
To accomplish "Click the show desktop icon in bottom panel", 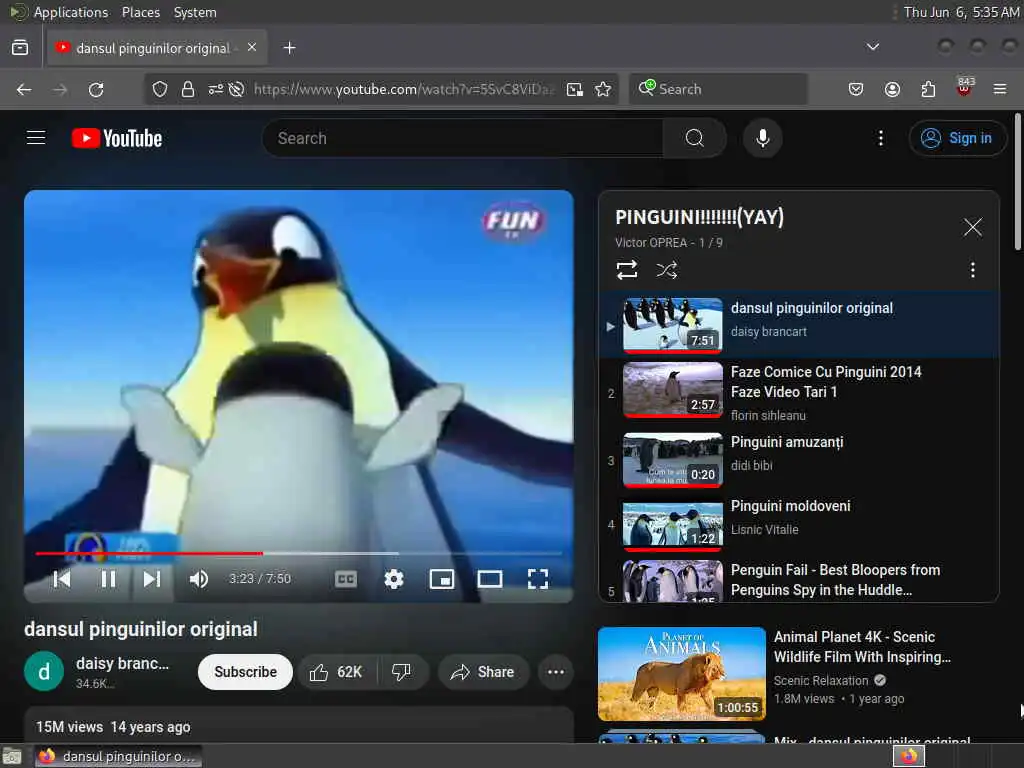I will coord(12,756).
